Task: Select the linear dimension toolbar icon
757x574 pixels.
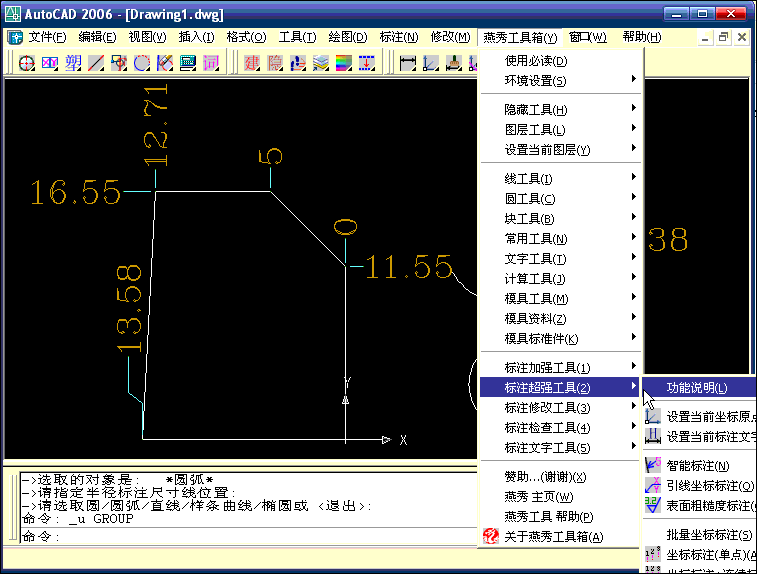Action: [408, 63]
